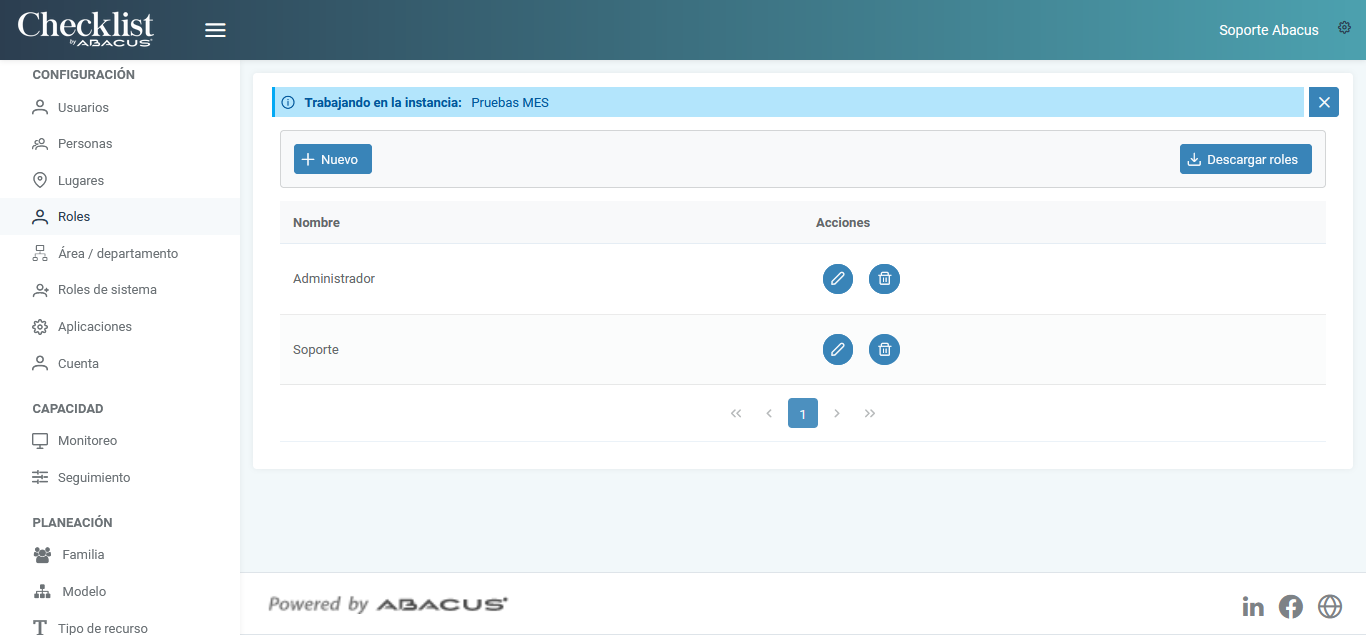Open Usuarios in the sidebar
The height and width of the screenshot is (635, 1366).
83,107
